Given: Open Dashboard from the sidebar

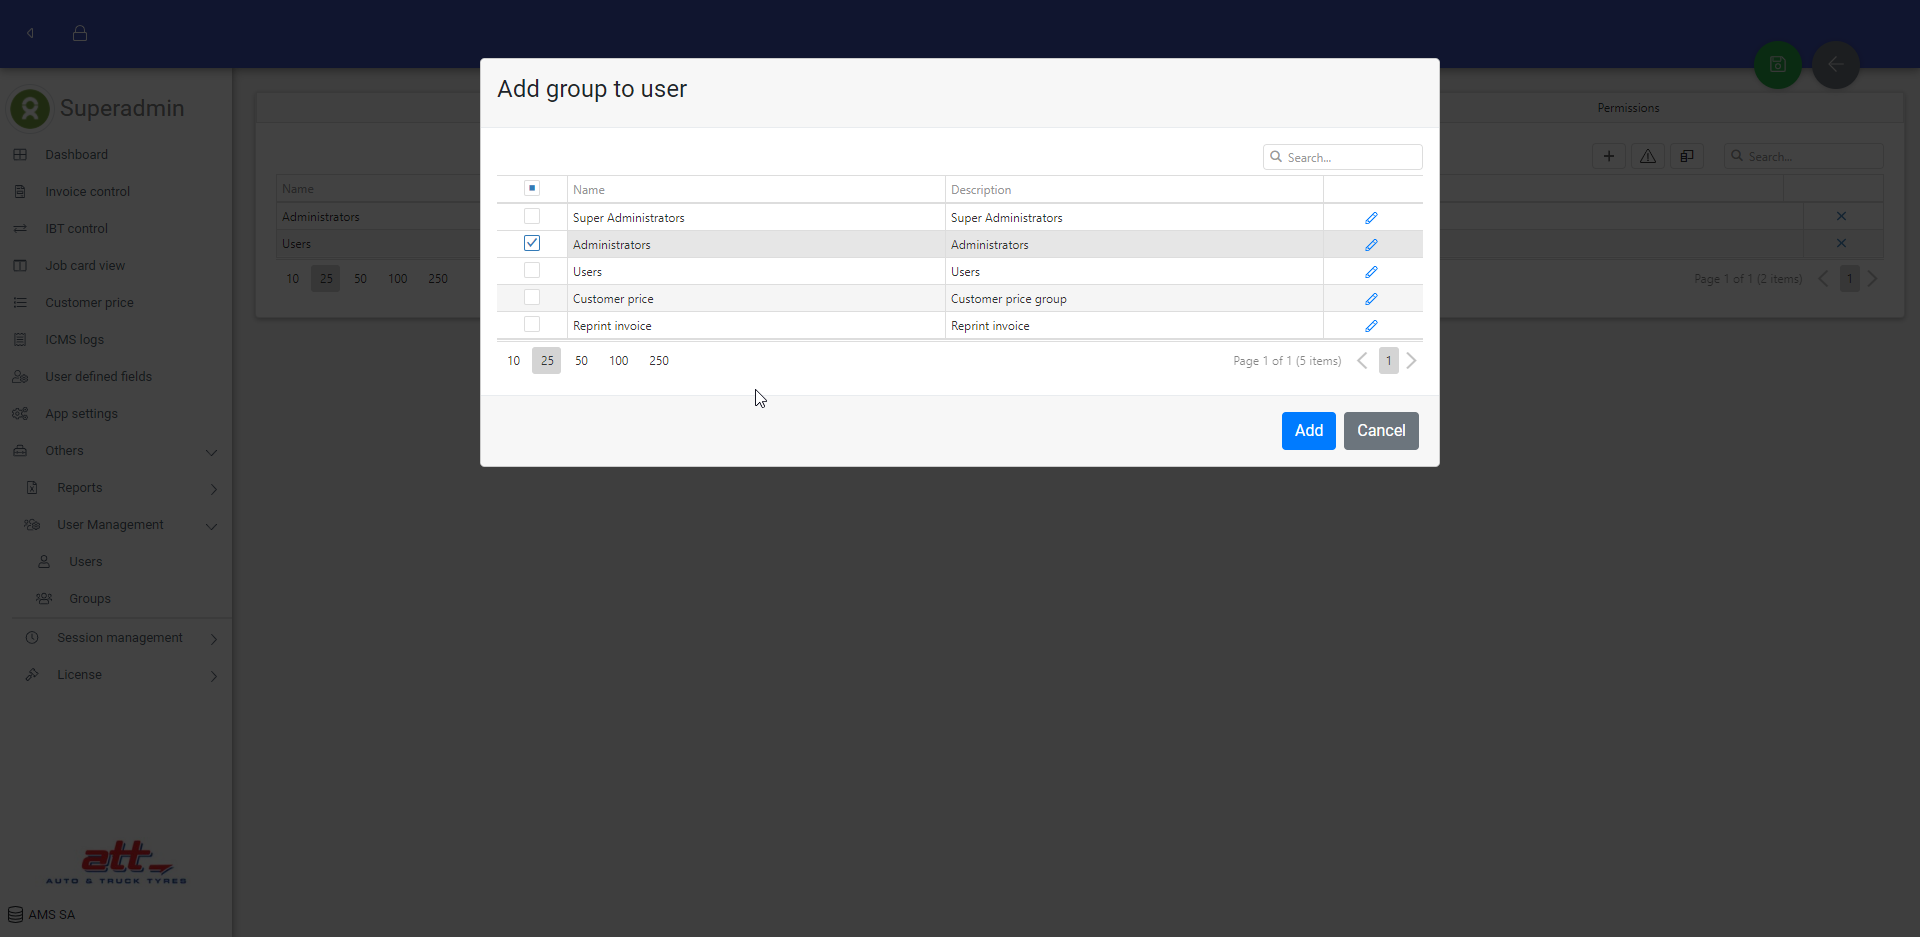Looking at the screenshot, I should [76, 155].
